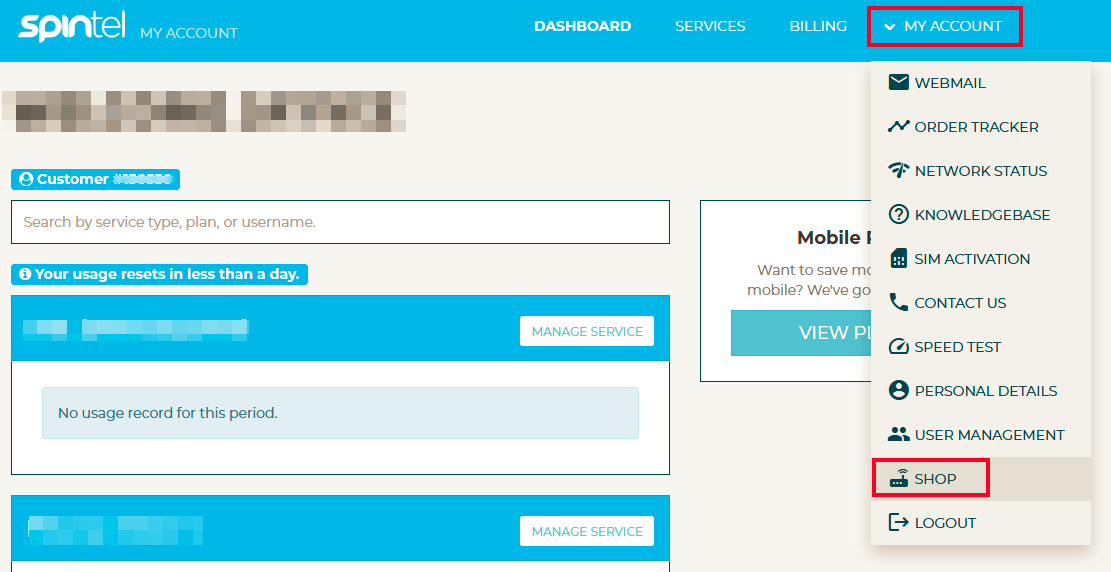
Task: Choose ORDER TRACKER menu entry
Action: (x=981, y=126)
